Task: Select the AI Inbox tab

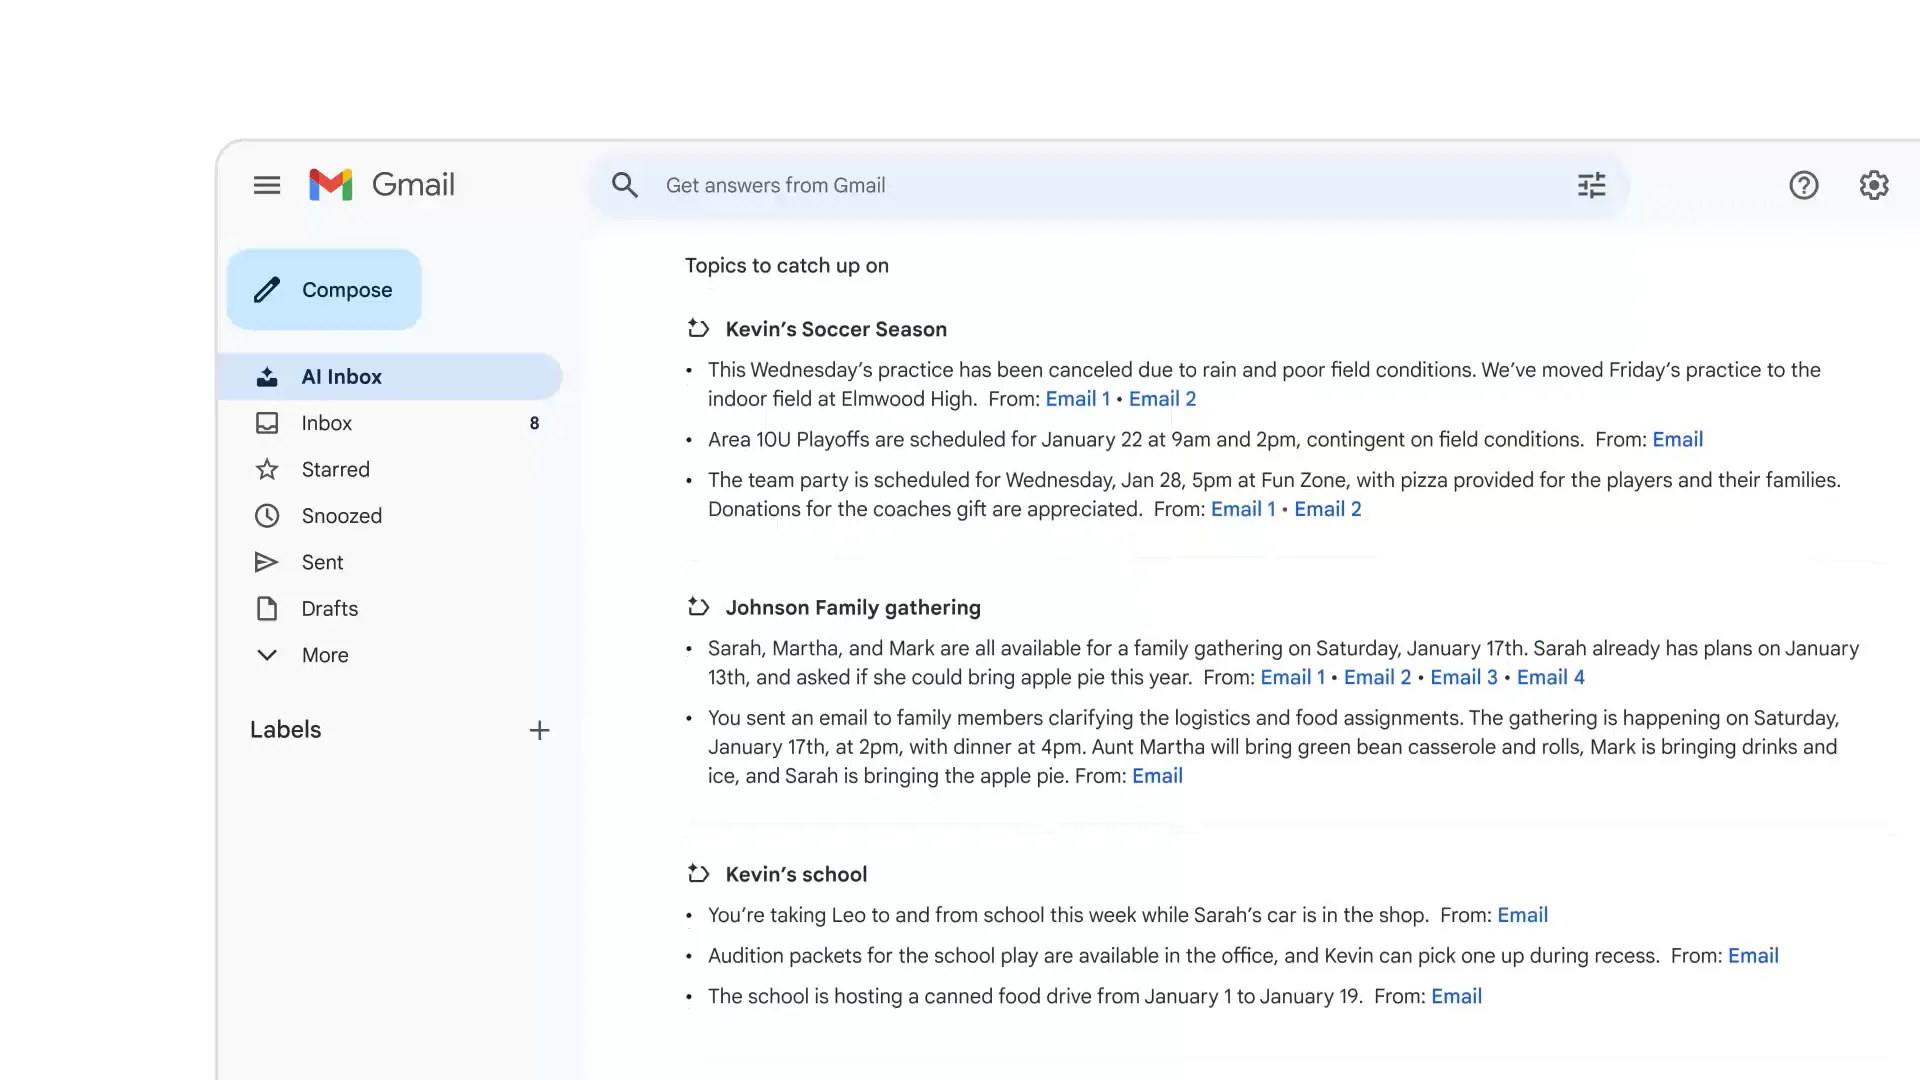Action: click(x=341, y=377)
